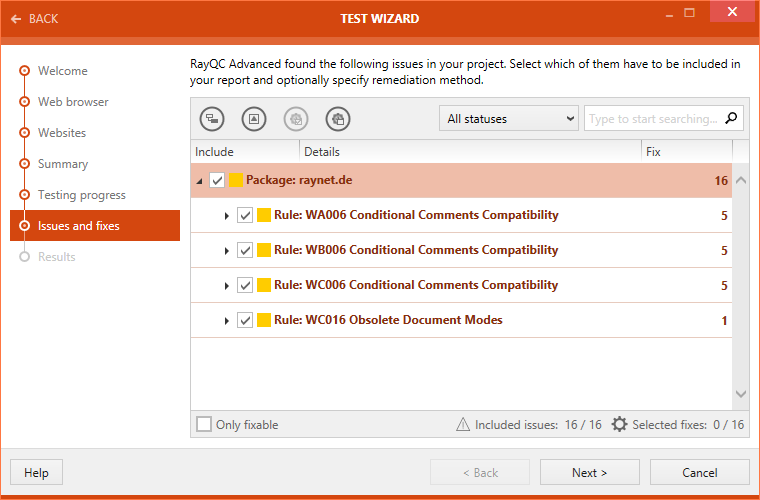Click the scroll up arrow of the list
The width and height of the screenshot is (760, 500).
(x=741, y=180)
